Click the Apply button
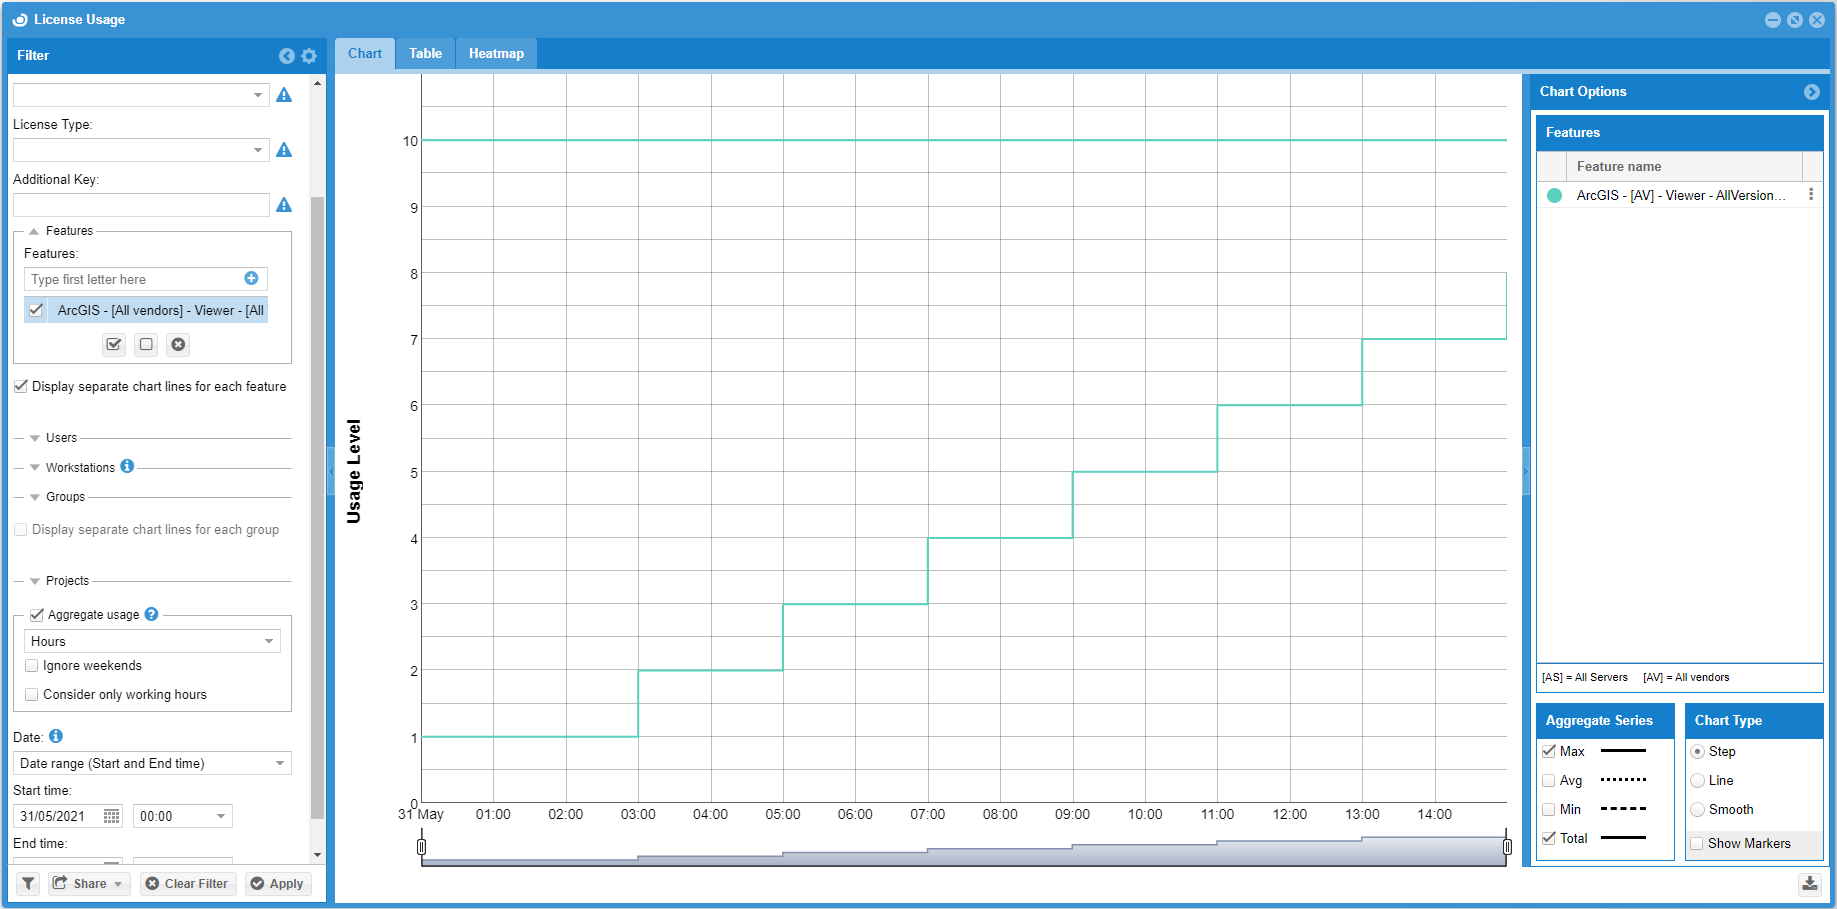 coord(277,884)
